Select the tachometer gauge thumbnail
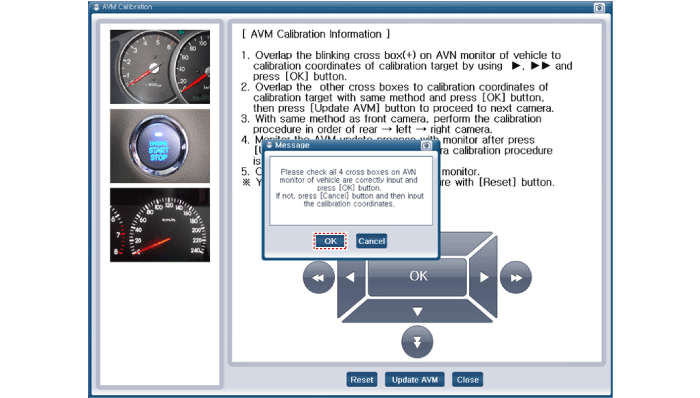Image resolution: width=700 pixels, height=398 pixels. [x=160, y=67]
